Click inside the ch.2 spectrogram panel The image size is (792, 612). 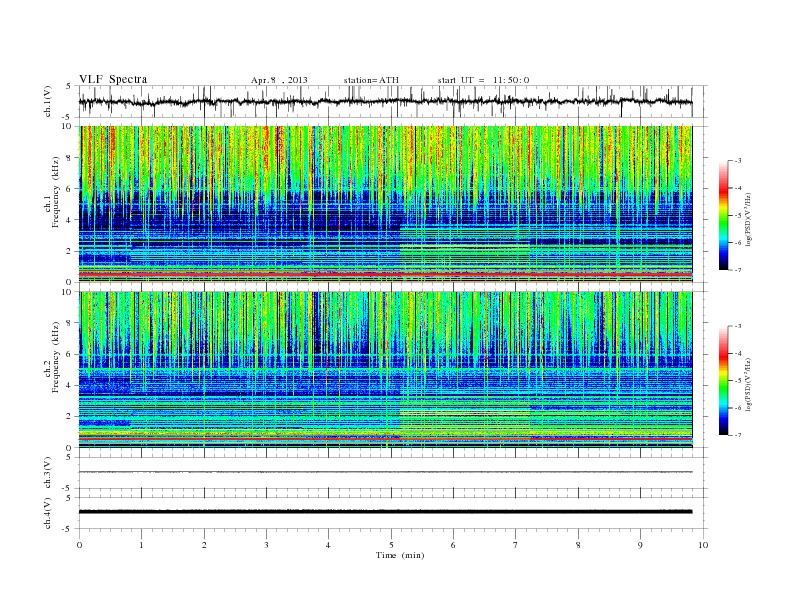point(386,369)
